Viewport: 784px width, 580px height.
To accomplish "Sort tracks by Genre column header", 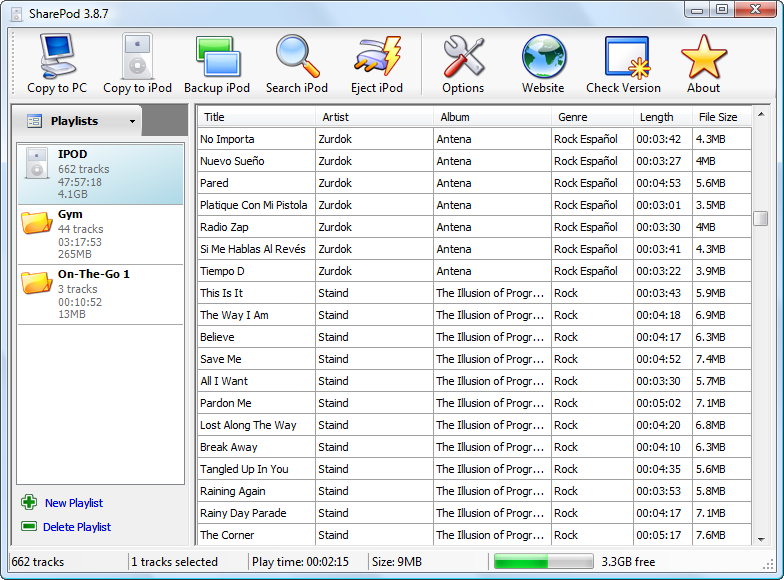I will point(592,117).
